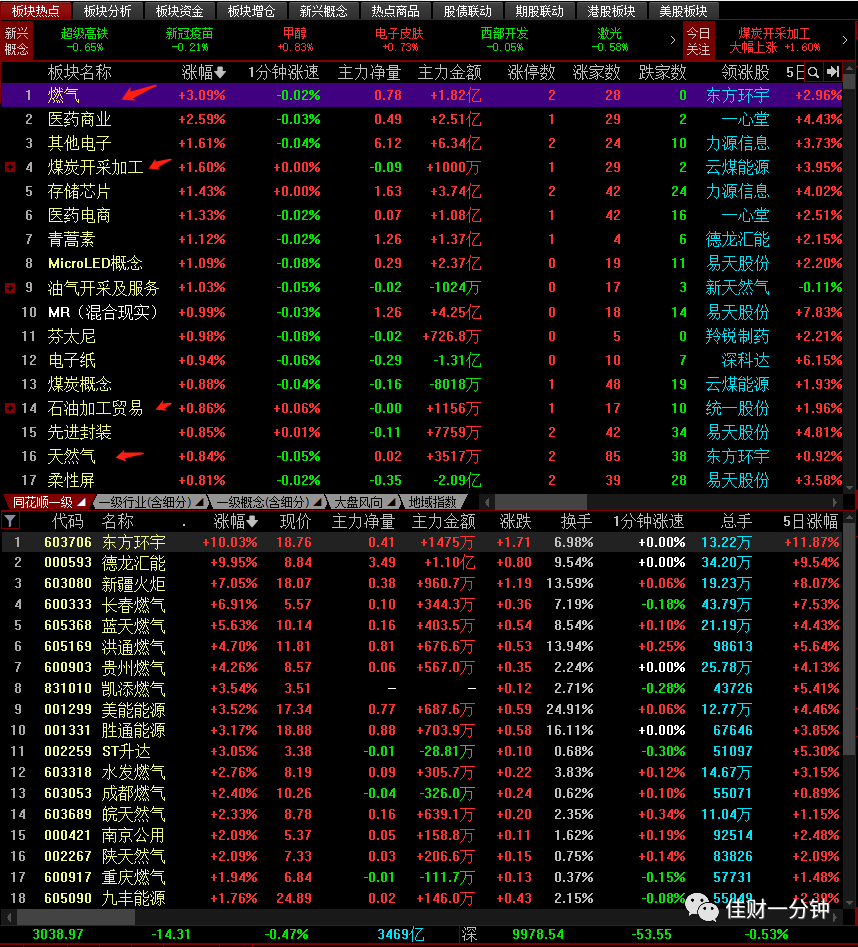Select the 存储芯片 sector row
Viewport: 858px width, 947px height.
(x=423, y=191)
